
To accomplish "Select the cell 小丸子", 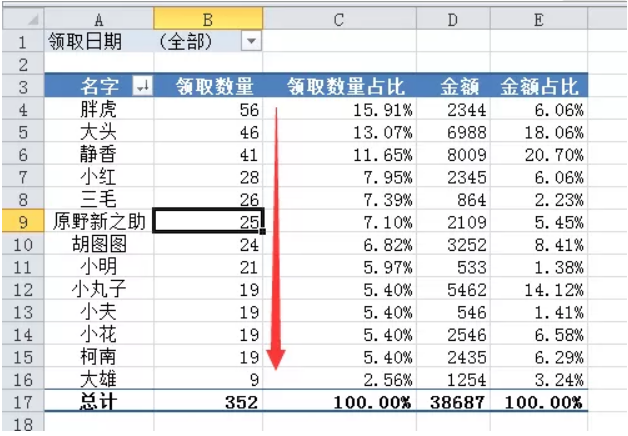I will click(x=99, y=289).
